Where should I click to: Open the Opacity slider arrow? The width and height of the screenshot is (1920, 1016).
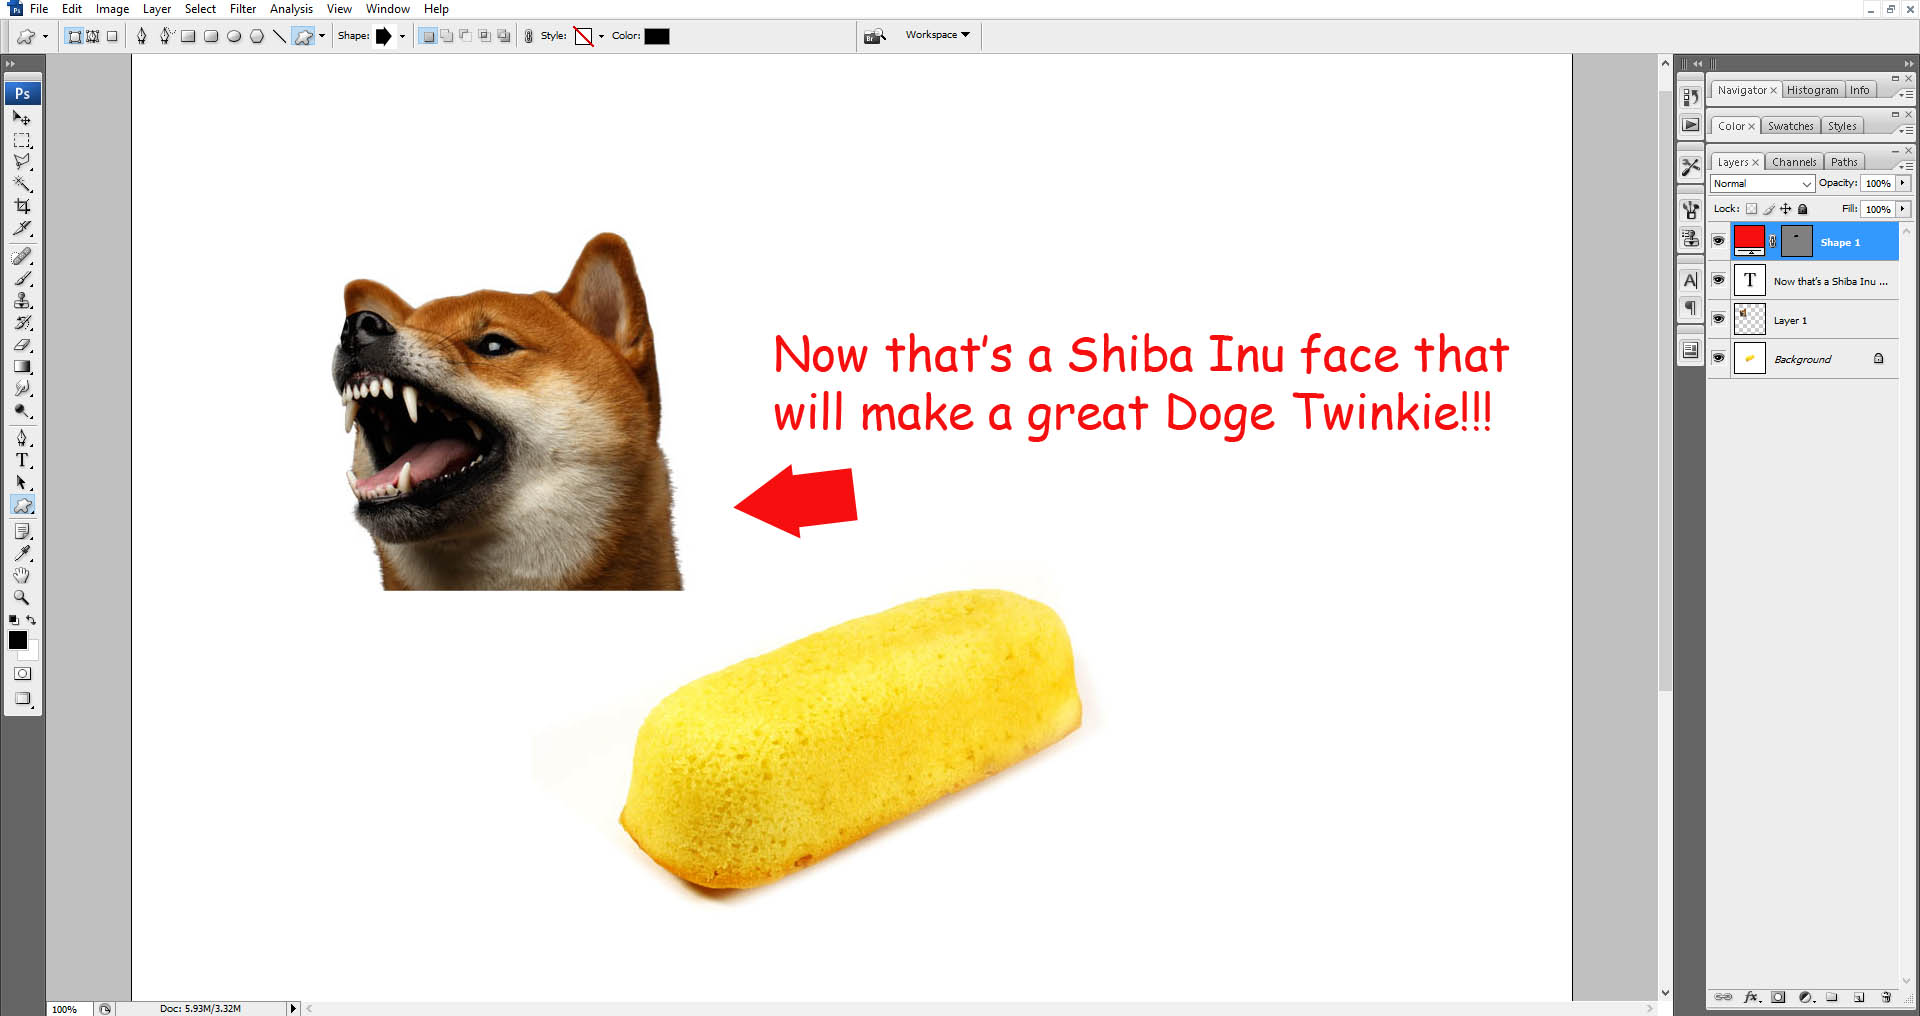click(x=1903, y=183)
